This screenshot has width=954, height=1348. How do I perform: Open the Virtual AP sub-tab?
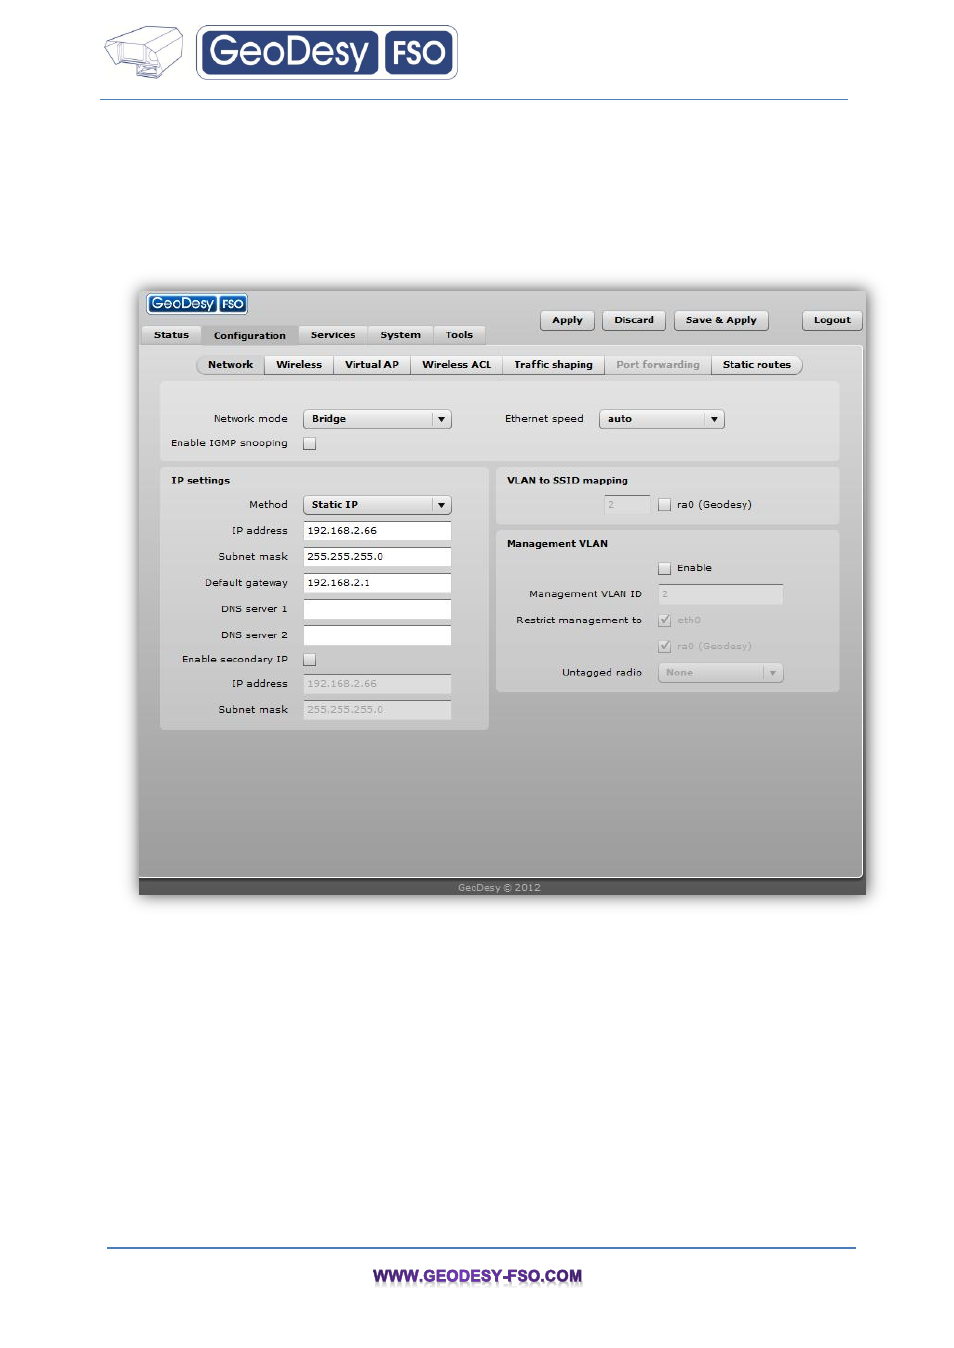[x=372, y=365]
